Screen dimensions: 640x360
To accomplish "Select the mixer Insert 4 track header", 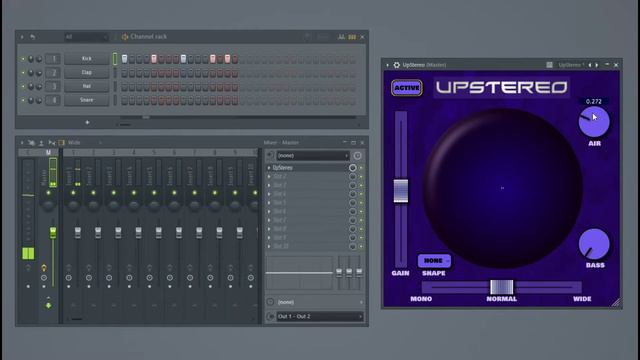I will pos(134,152).
